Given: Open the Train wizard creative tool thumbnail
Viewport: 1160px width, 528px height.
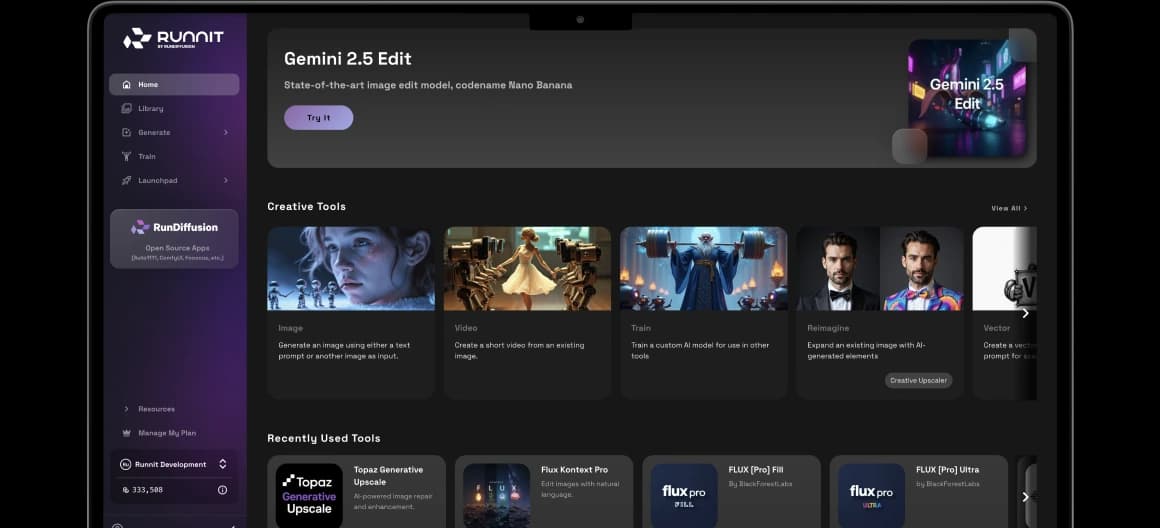Looking at the screenshot, I should click(x=704, y=268).
